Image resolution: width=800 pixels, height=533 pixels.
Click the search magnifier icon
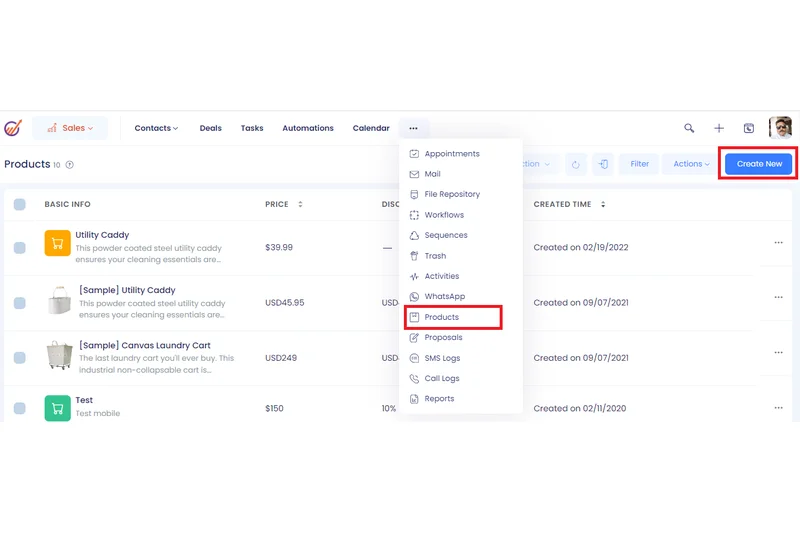point(689,128)
